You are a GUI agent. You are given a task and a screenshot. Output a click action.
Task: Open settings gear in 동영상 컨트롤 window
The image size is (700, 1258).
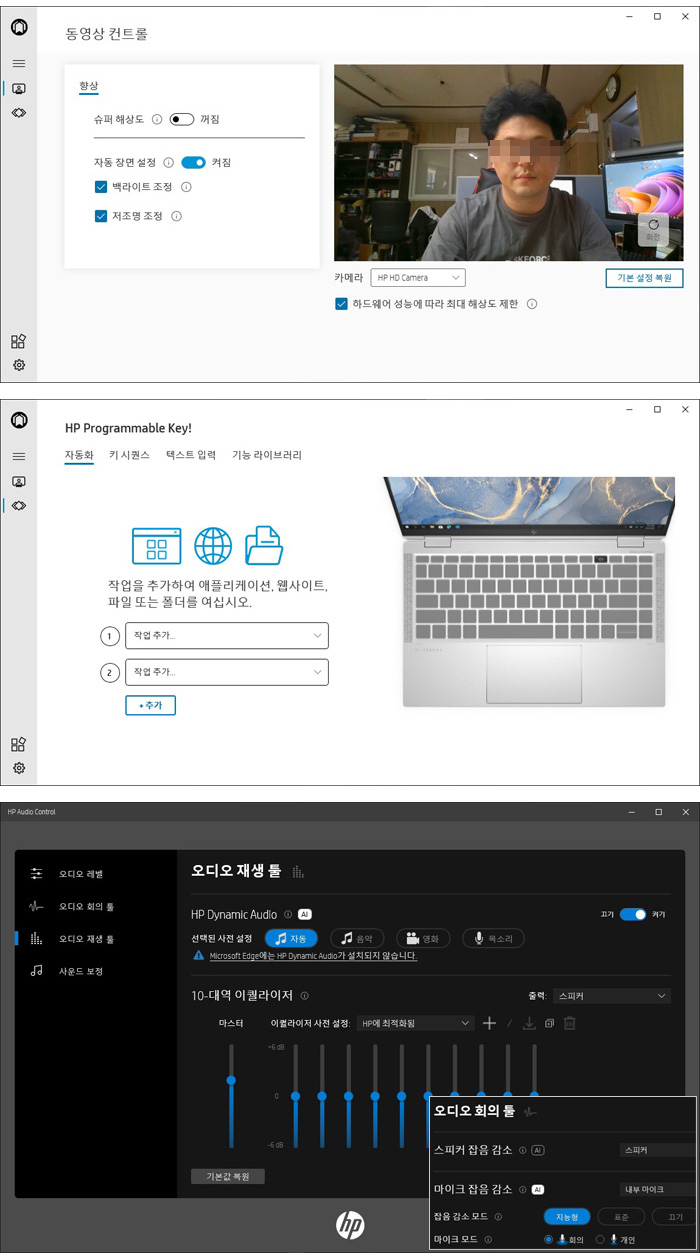click(18, 365)
